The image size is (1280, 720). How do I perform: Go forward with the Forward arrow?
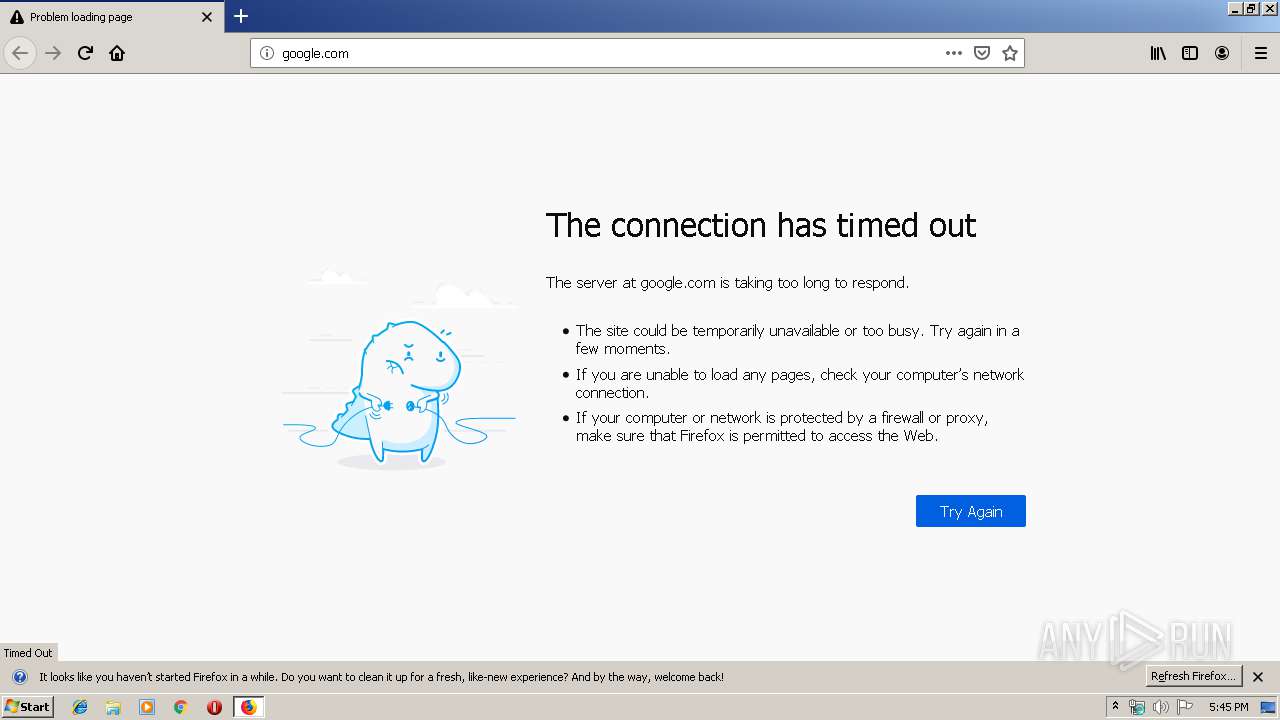point(53,53)
